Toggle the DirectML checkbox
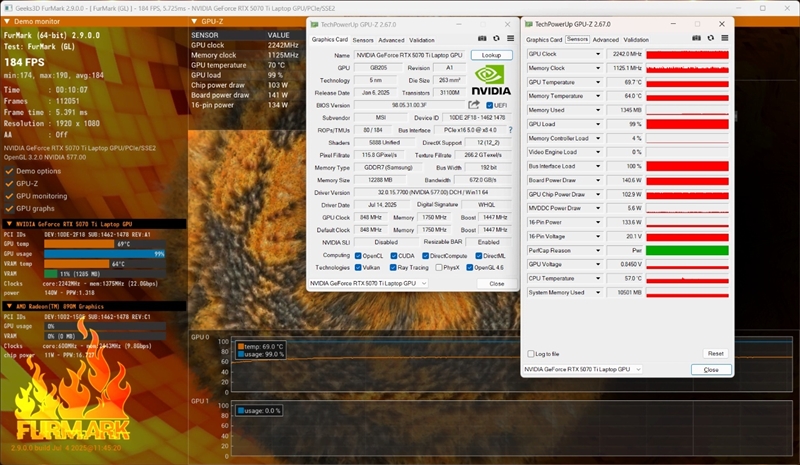 coord(479,256)
